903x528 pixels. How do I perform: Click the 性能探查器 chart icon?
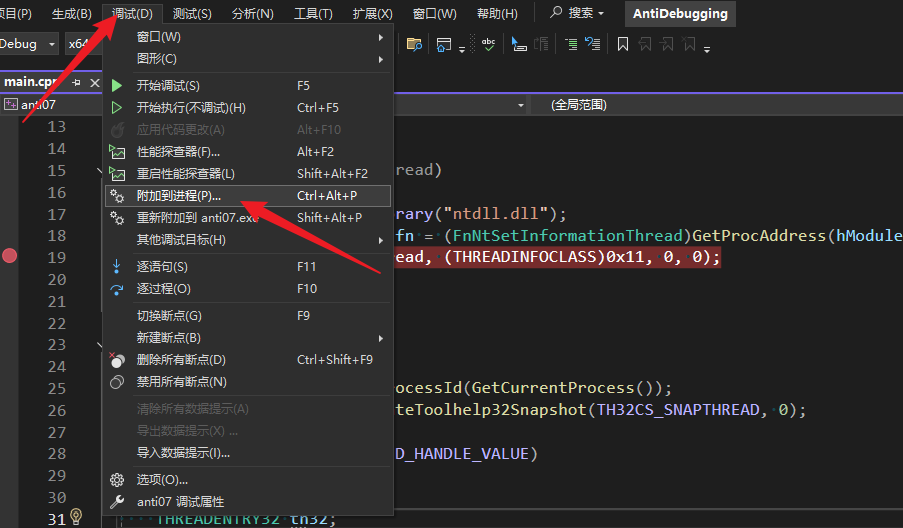point(117,152)
